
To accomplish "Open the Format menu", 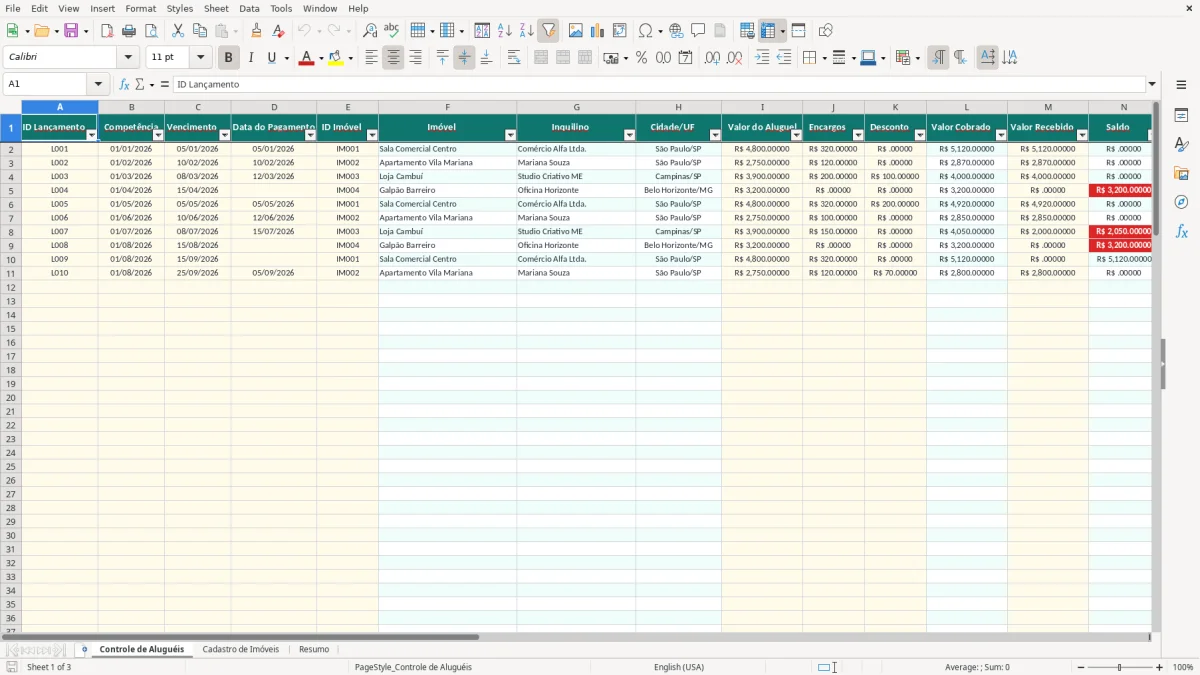I will [141, 8].
